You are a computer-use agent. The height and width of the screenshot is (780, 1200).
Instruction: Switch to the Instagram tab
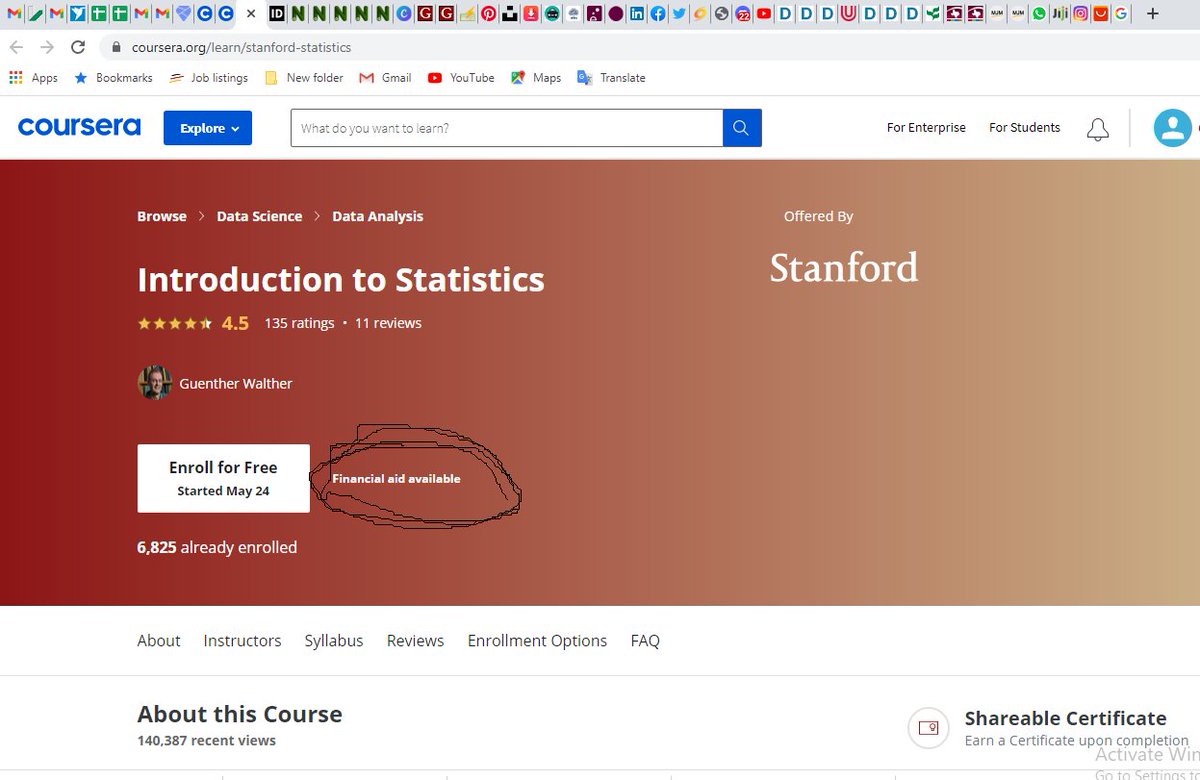coord(1080,14)
